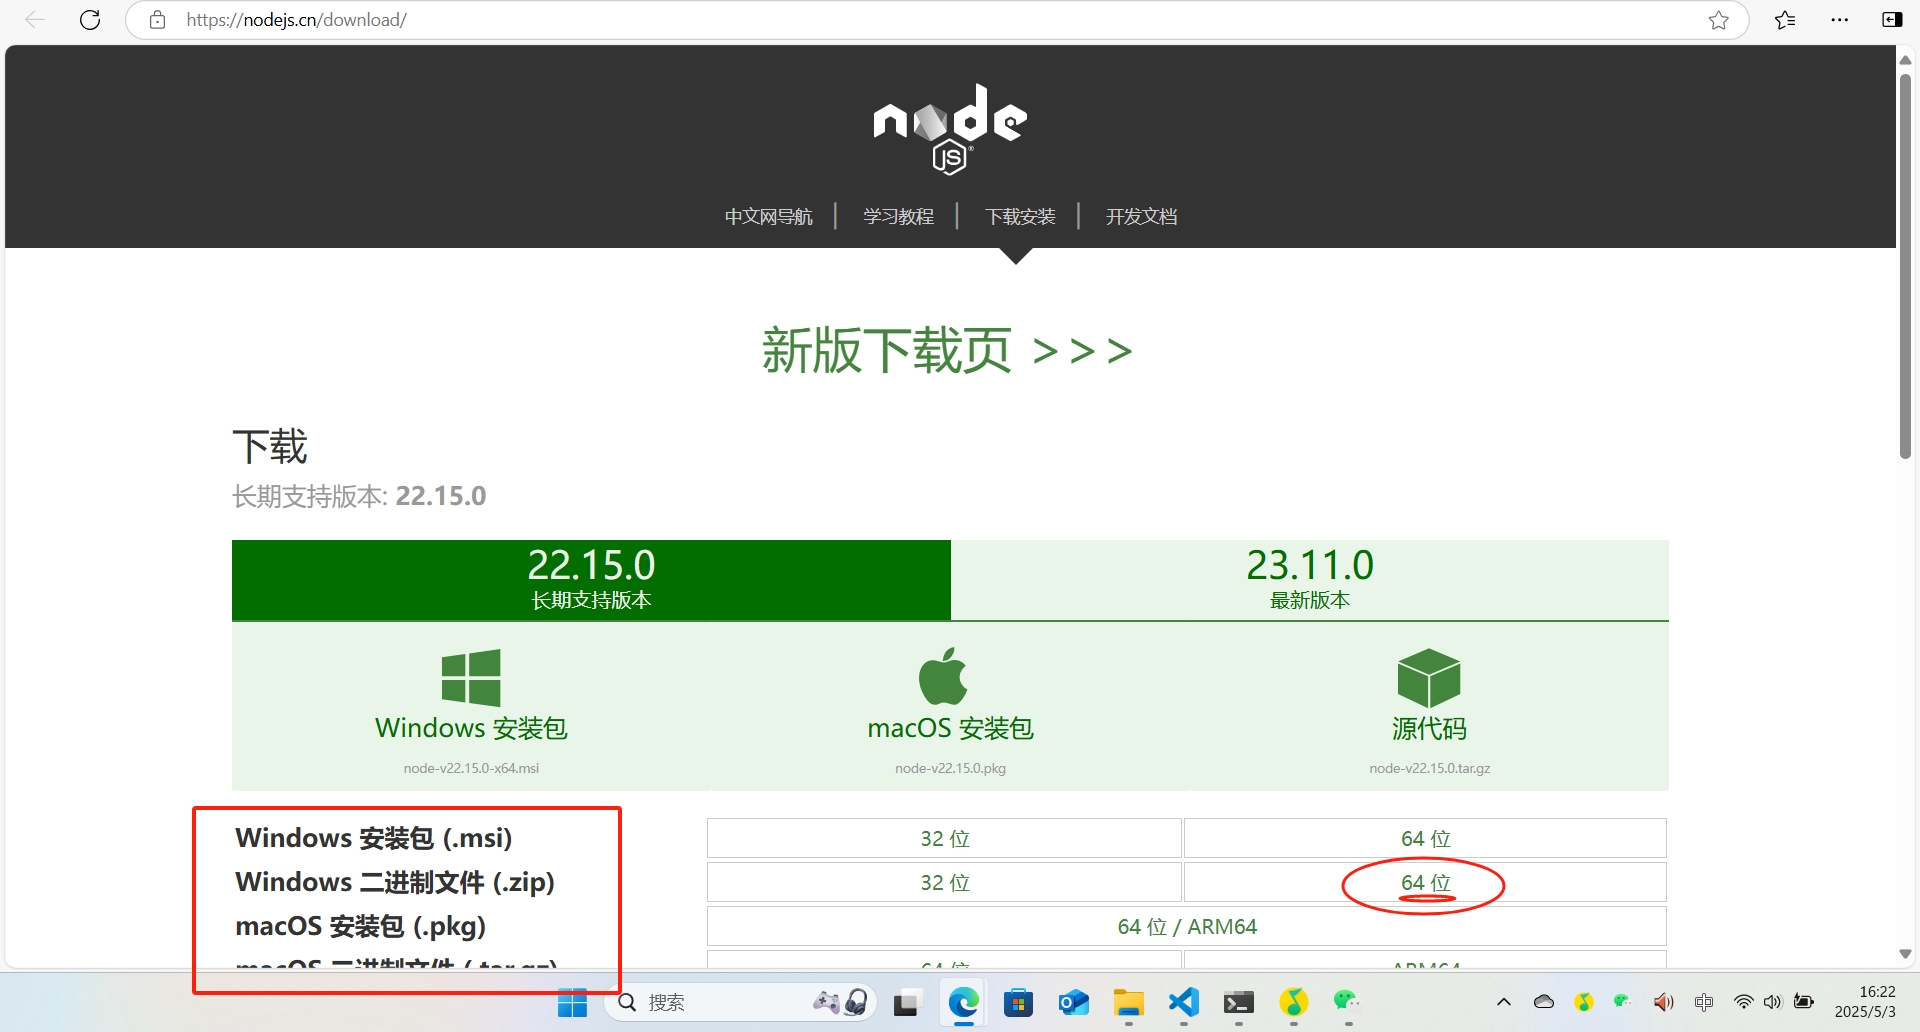Click the WeChat icon in the system tray
Viewport: 1920px width, 1032px height.
(1622, 1001)
